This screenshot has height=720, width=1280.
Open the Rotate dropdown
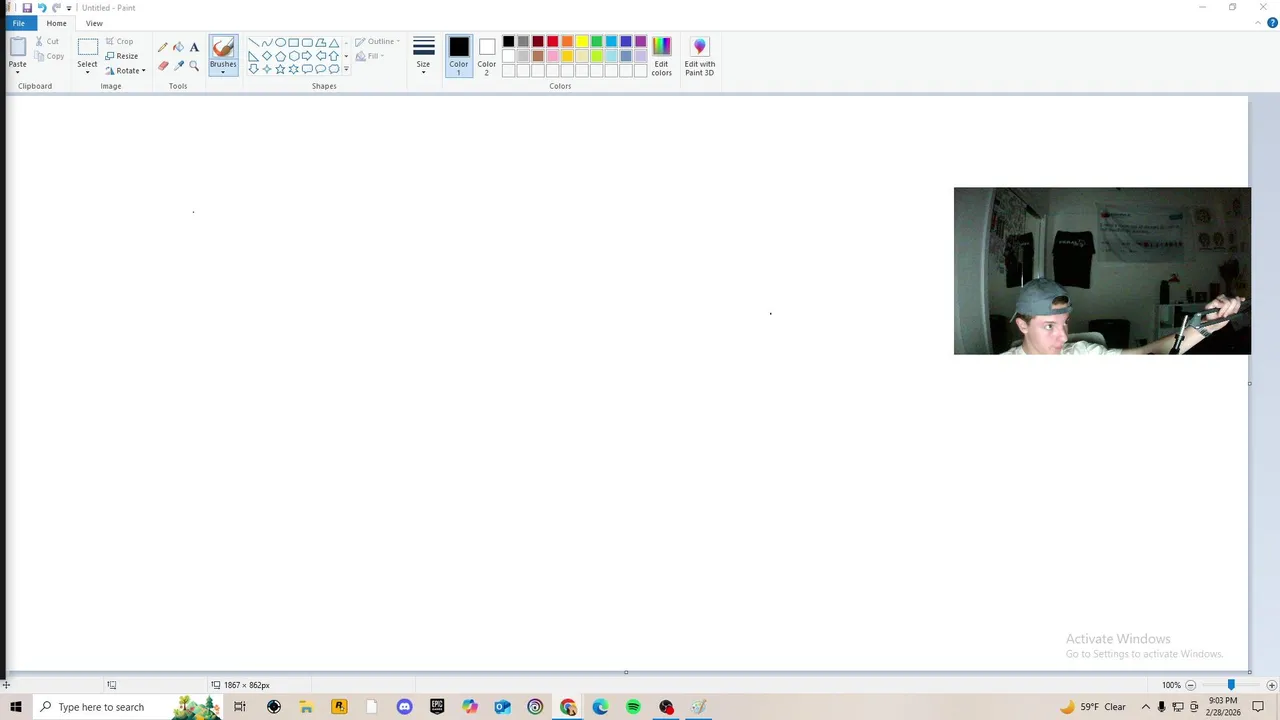pyautogui.click(x=126, y=71)
